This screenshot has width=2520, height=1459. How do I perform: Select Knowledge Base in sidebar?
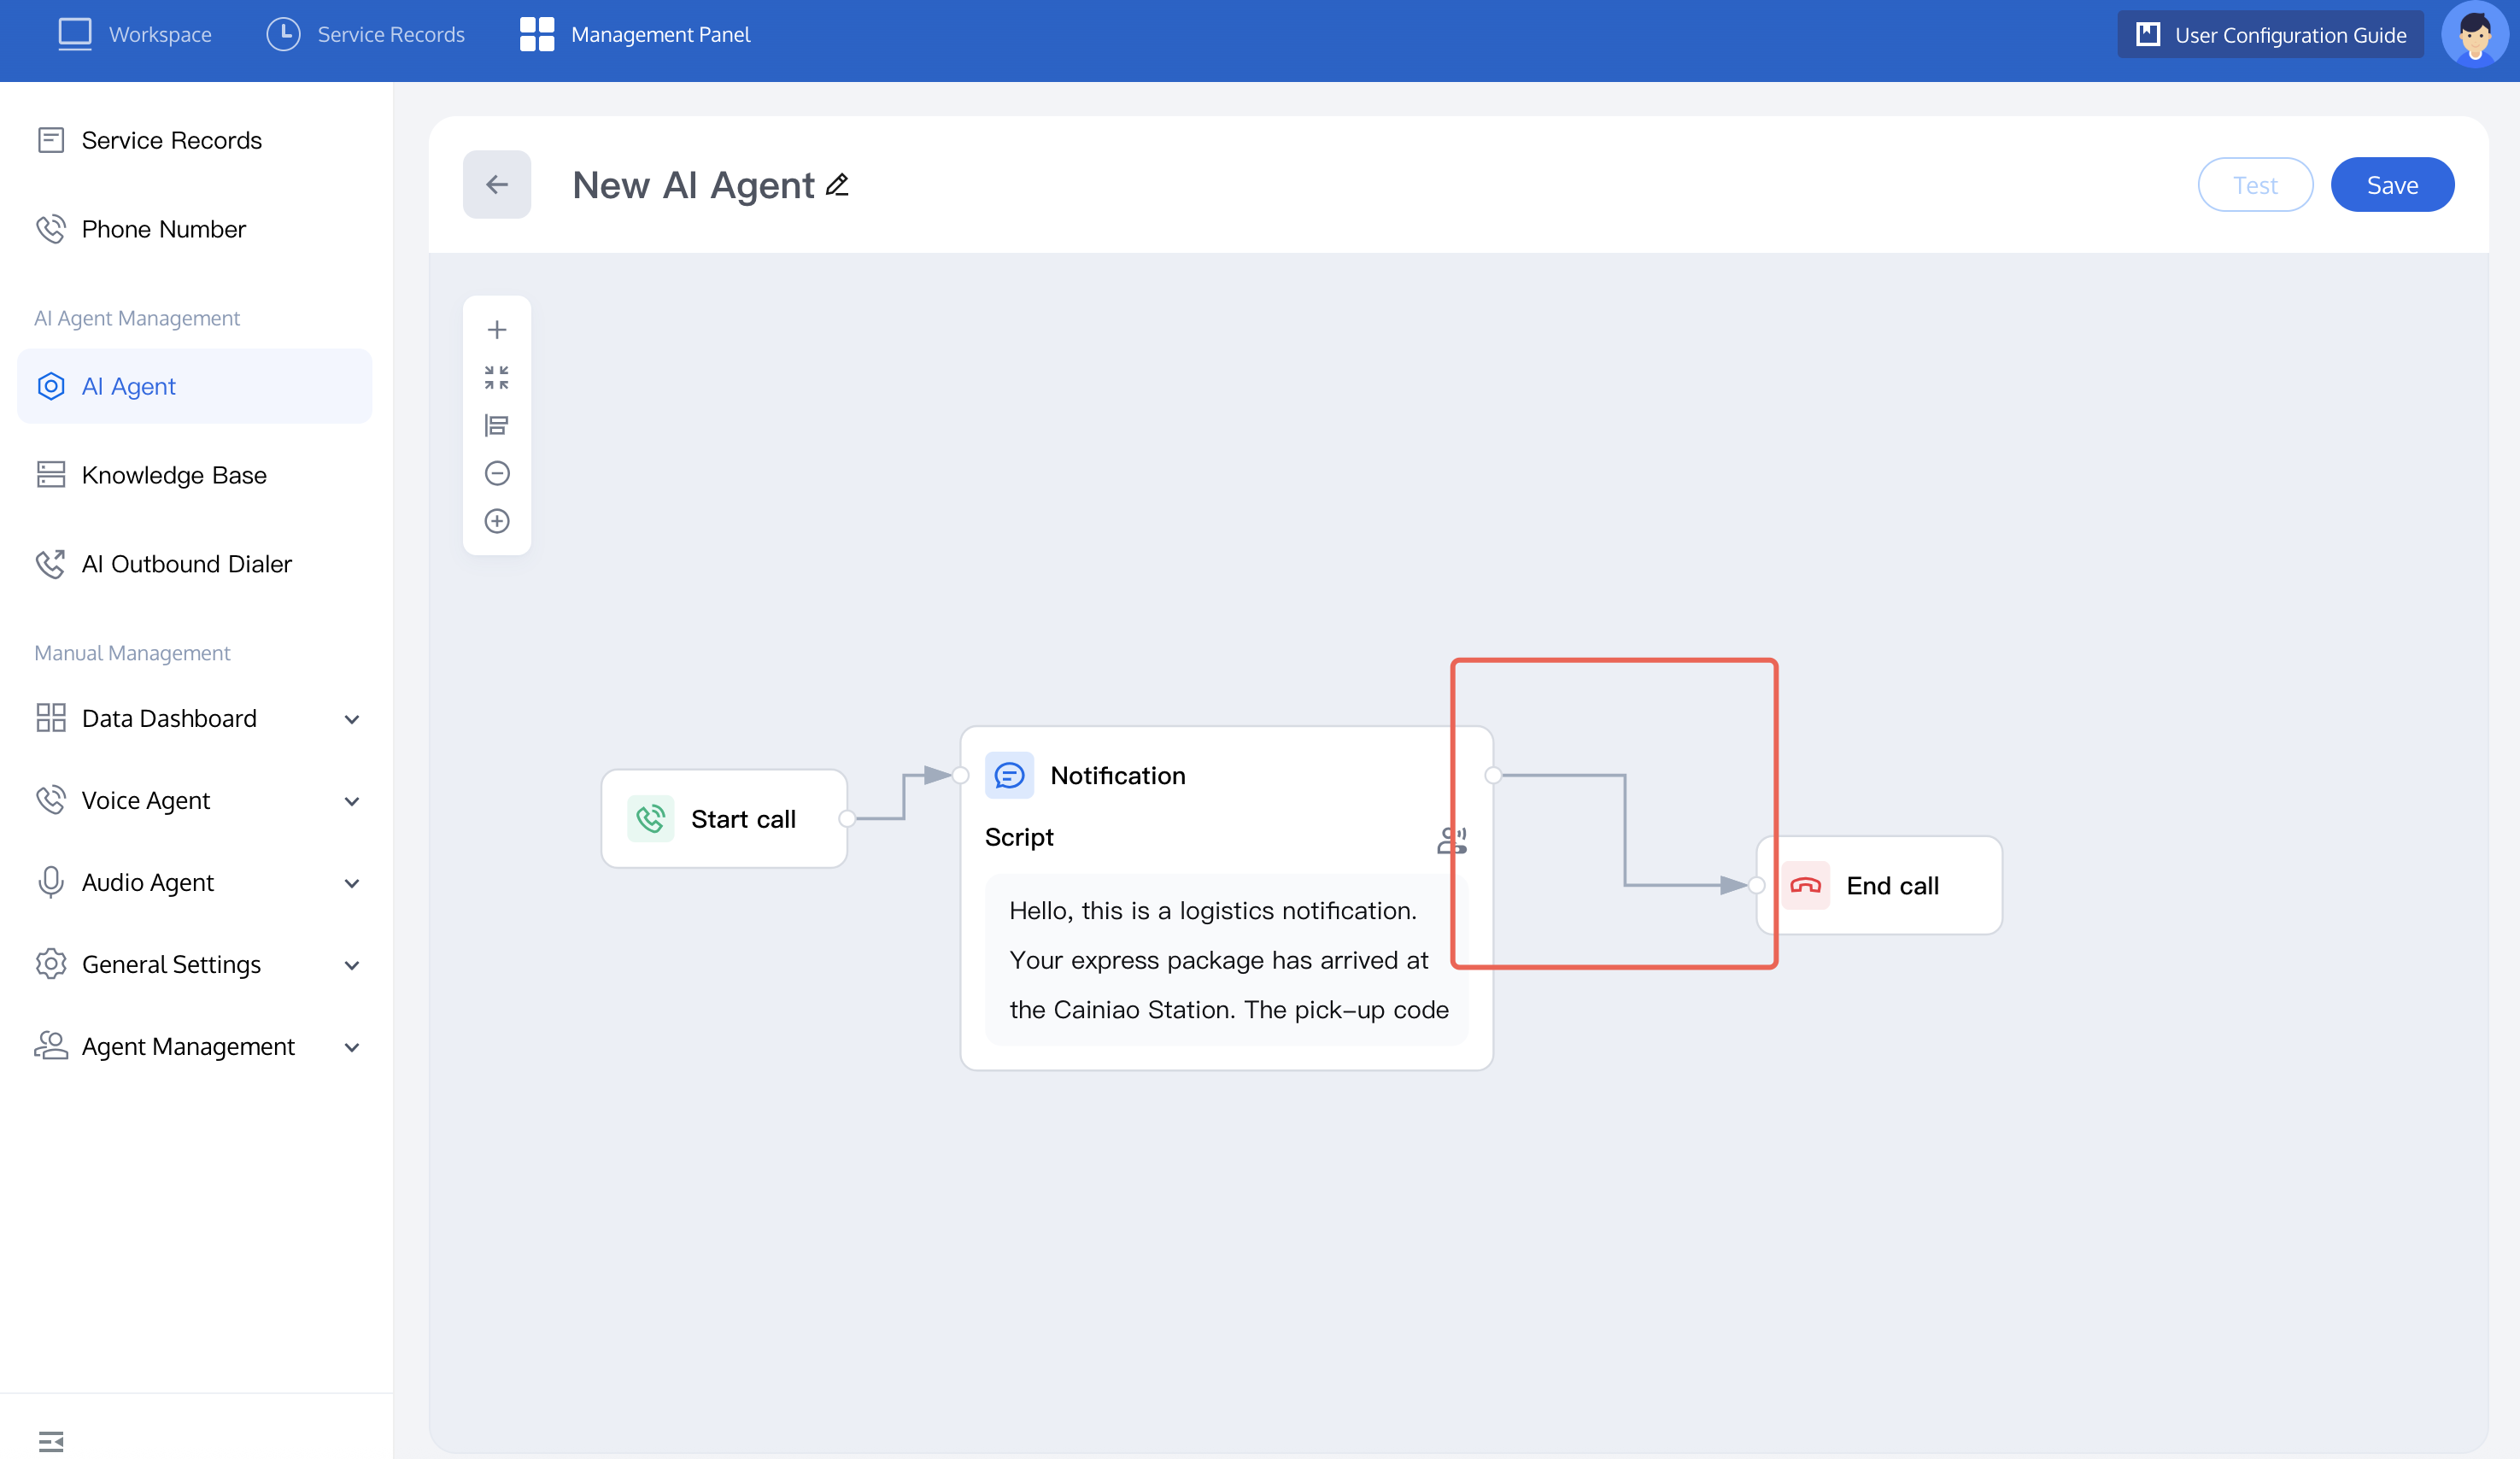click(x=174, y=475)
